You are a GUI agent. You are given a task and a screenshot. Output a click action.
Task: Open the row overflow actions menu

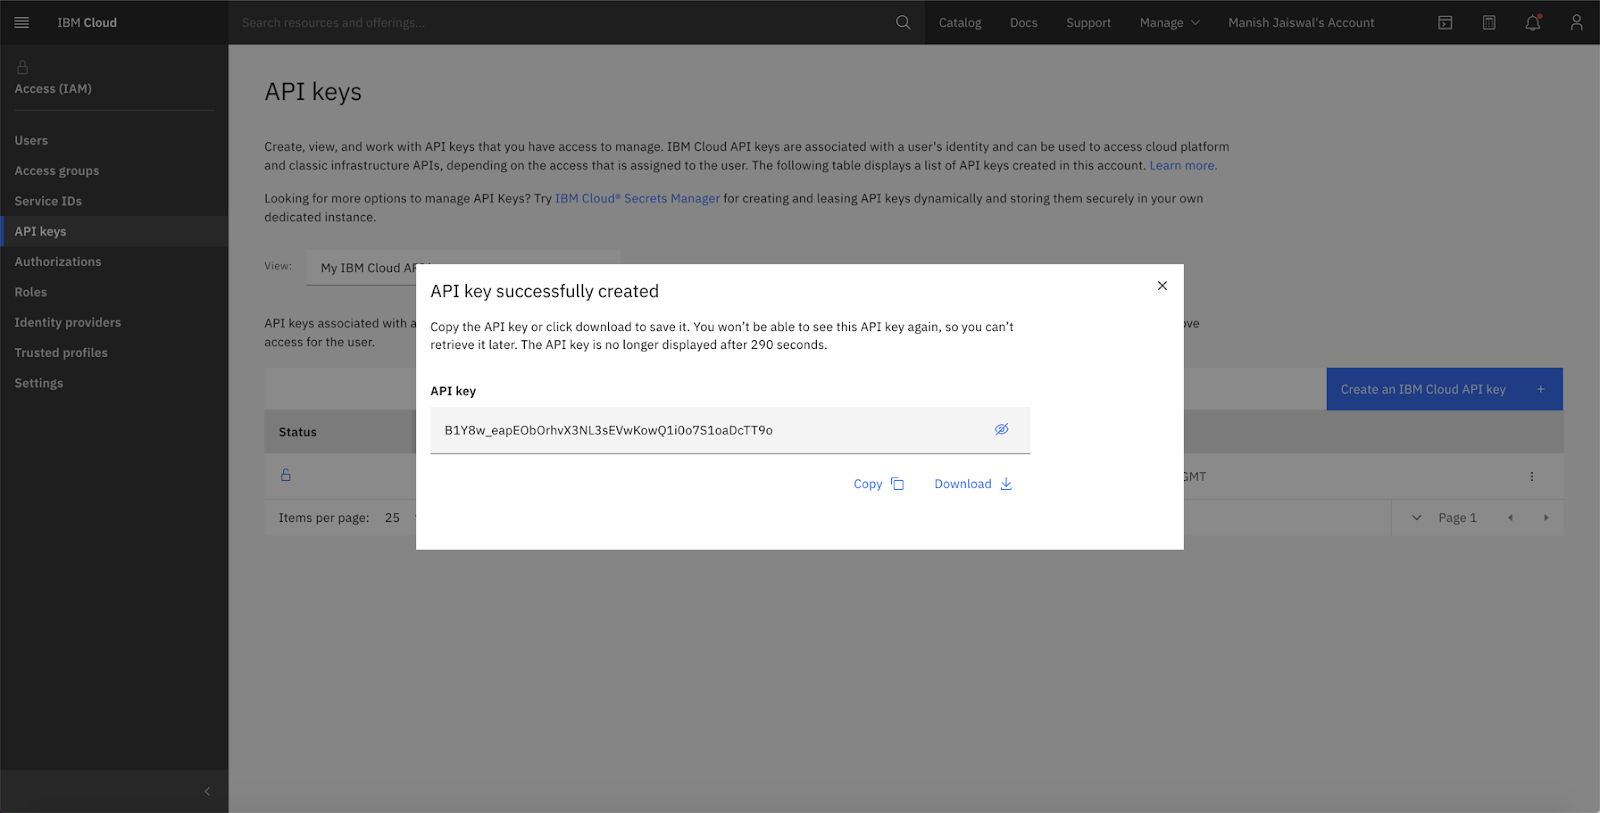tap(1531, 477)
